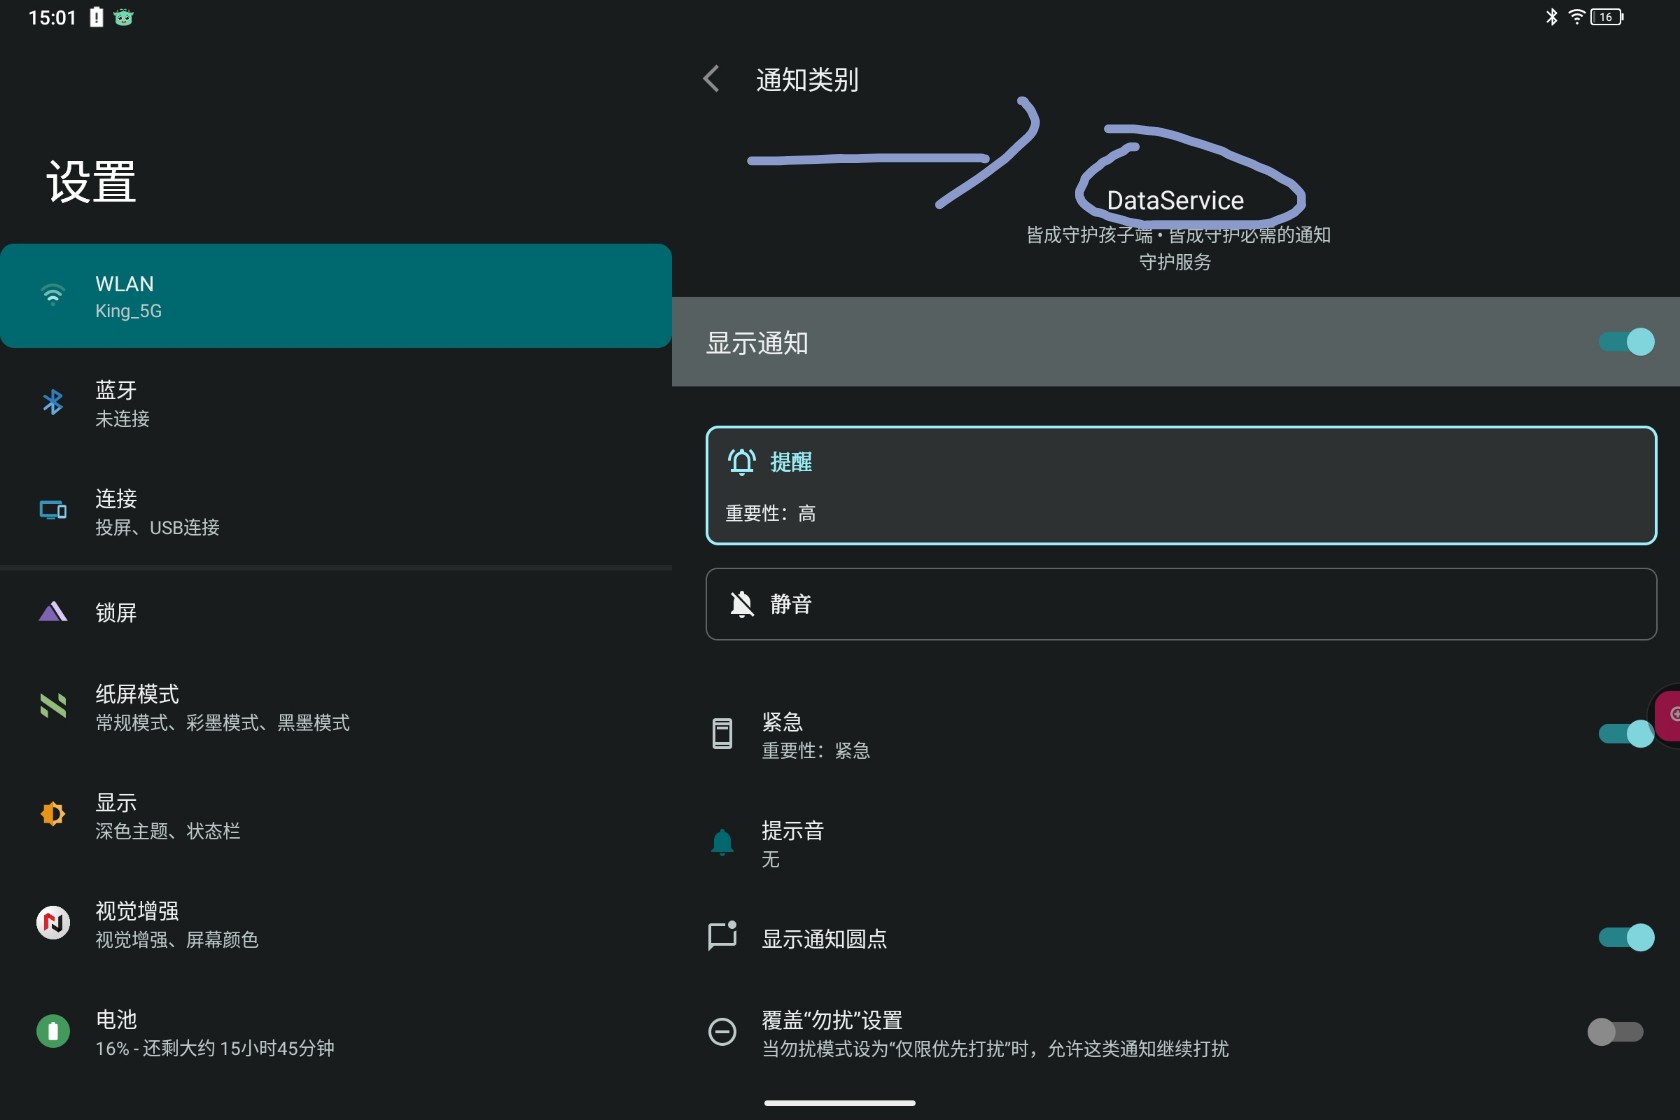The height and width of the screenshot is (1120, 1680).
Task: Select the 提醒 importance option
Action: [1181, 486]
